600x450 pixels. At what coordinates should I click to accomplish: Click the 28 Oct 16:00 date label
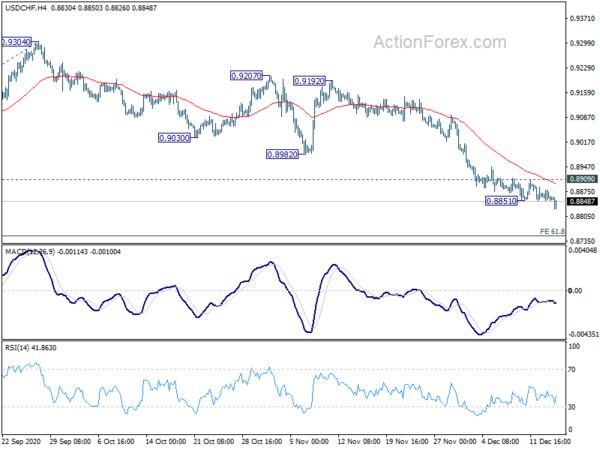point(262,441)
